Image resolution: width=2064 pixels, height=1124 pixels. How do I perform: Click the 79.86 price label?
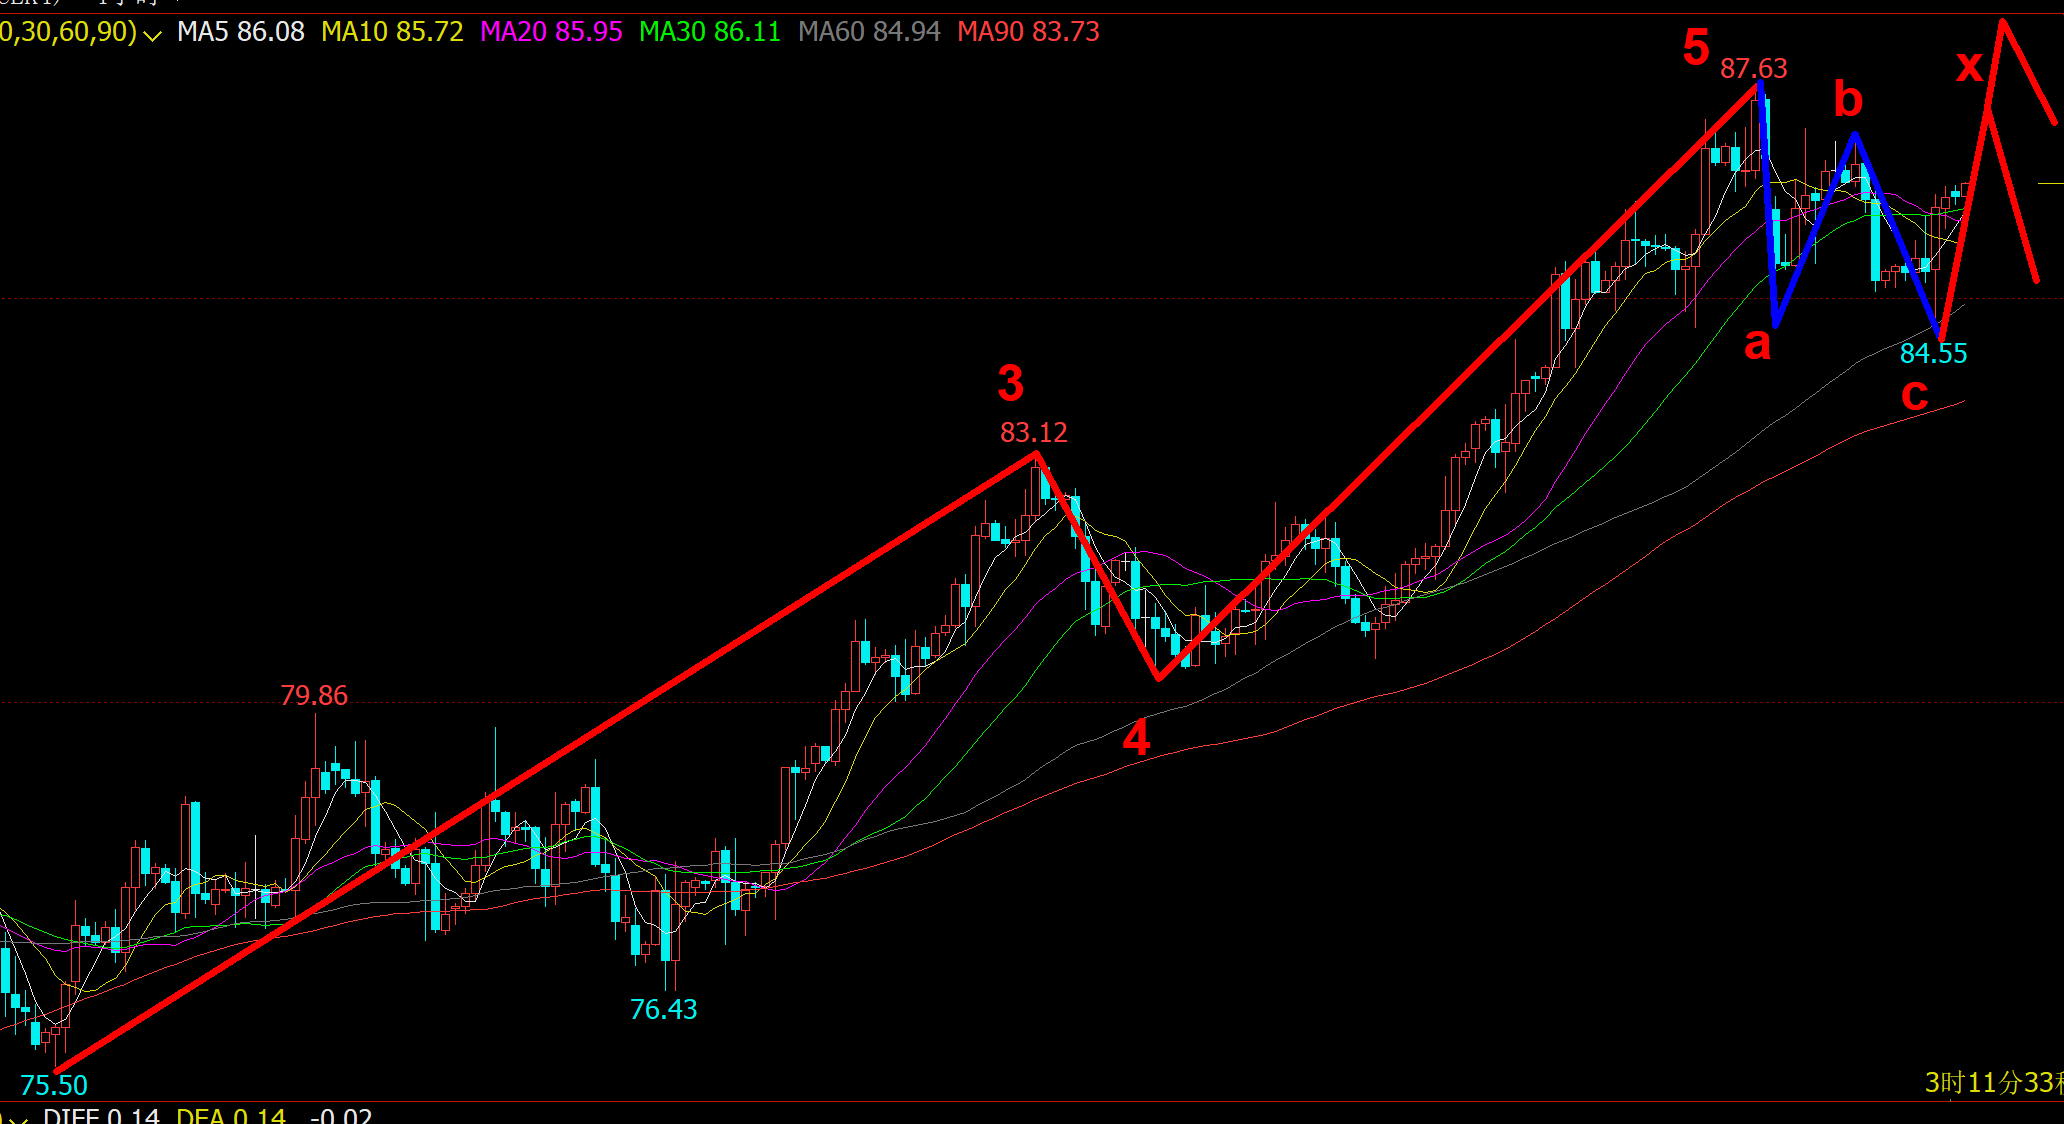[x=314, y=695]
